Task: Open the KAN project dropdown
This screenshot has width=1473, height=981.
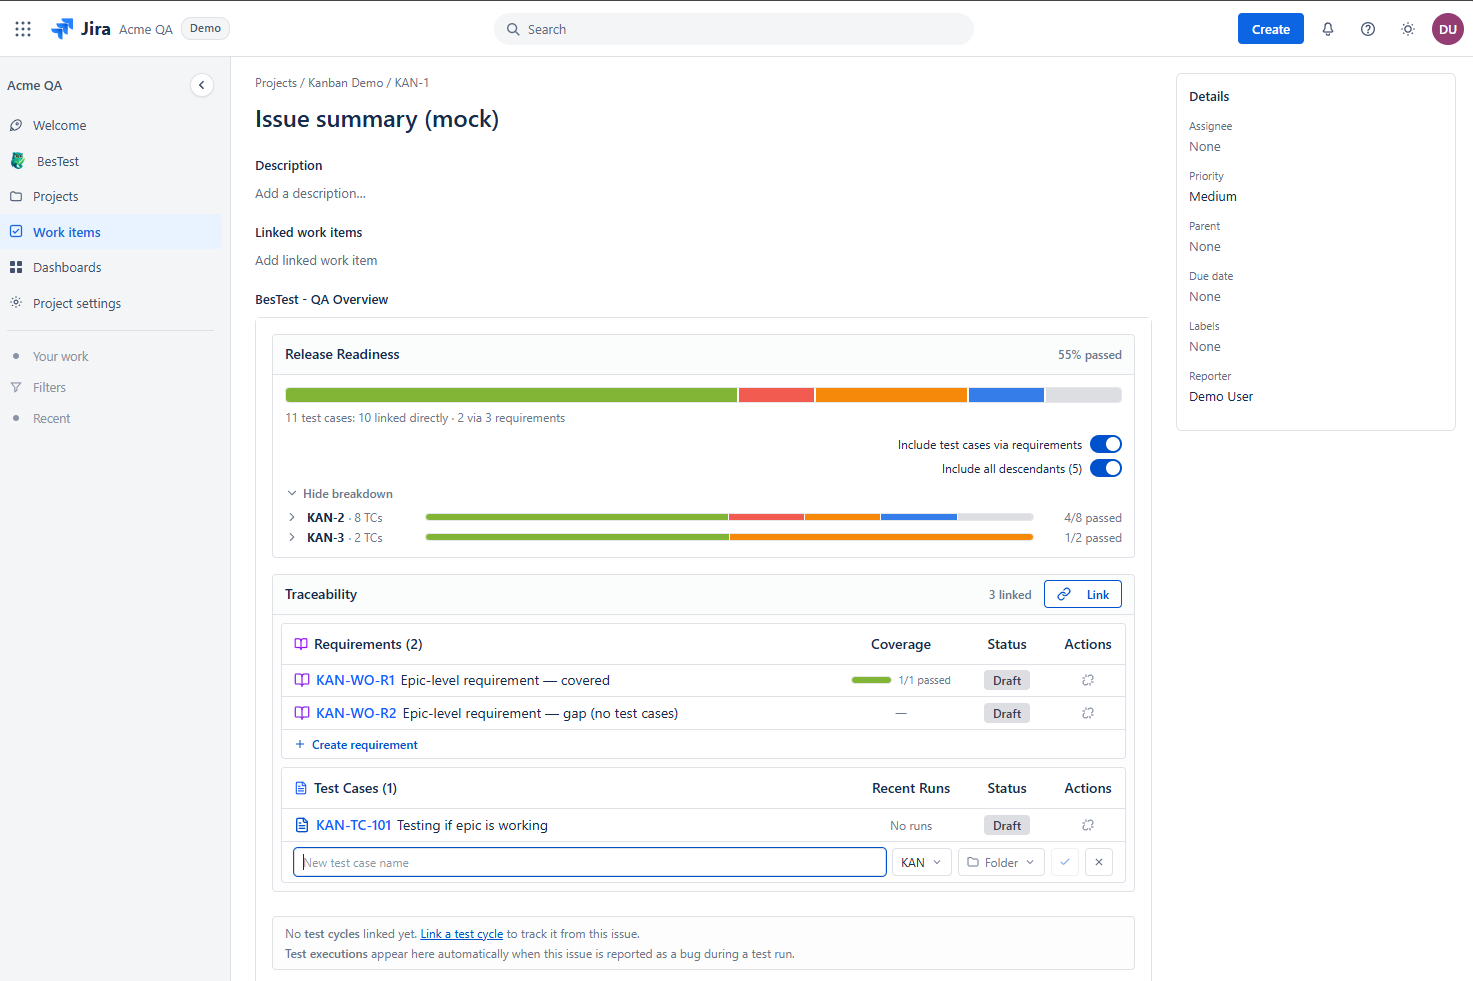Action: coord(921,862)
